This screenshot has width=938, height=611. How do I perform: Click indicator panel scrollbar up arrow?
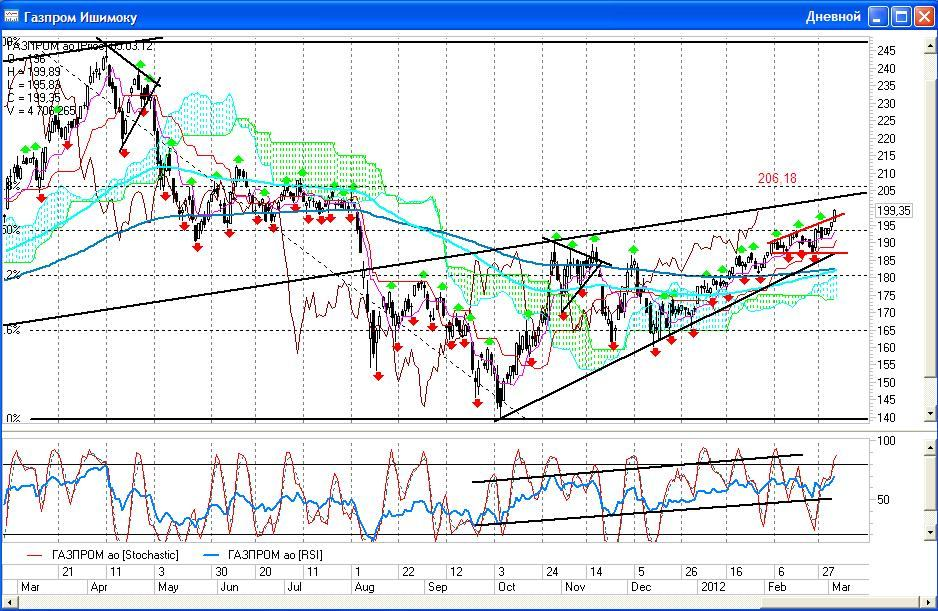click(931, 448)
